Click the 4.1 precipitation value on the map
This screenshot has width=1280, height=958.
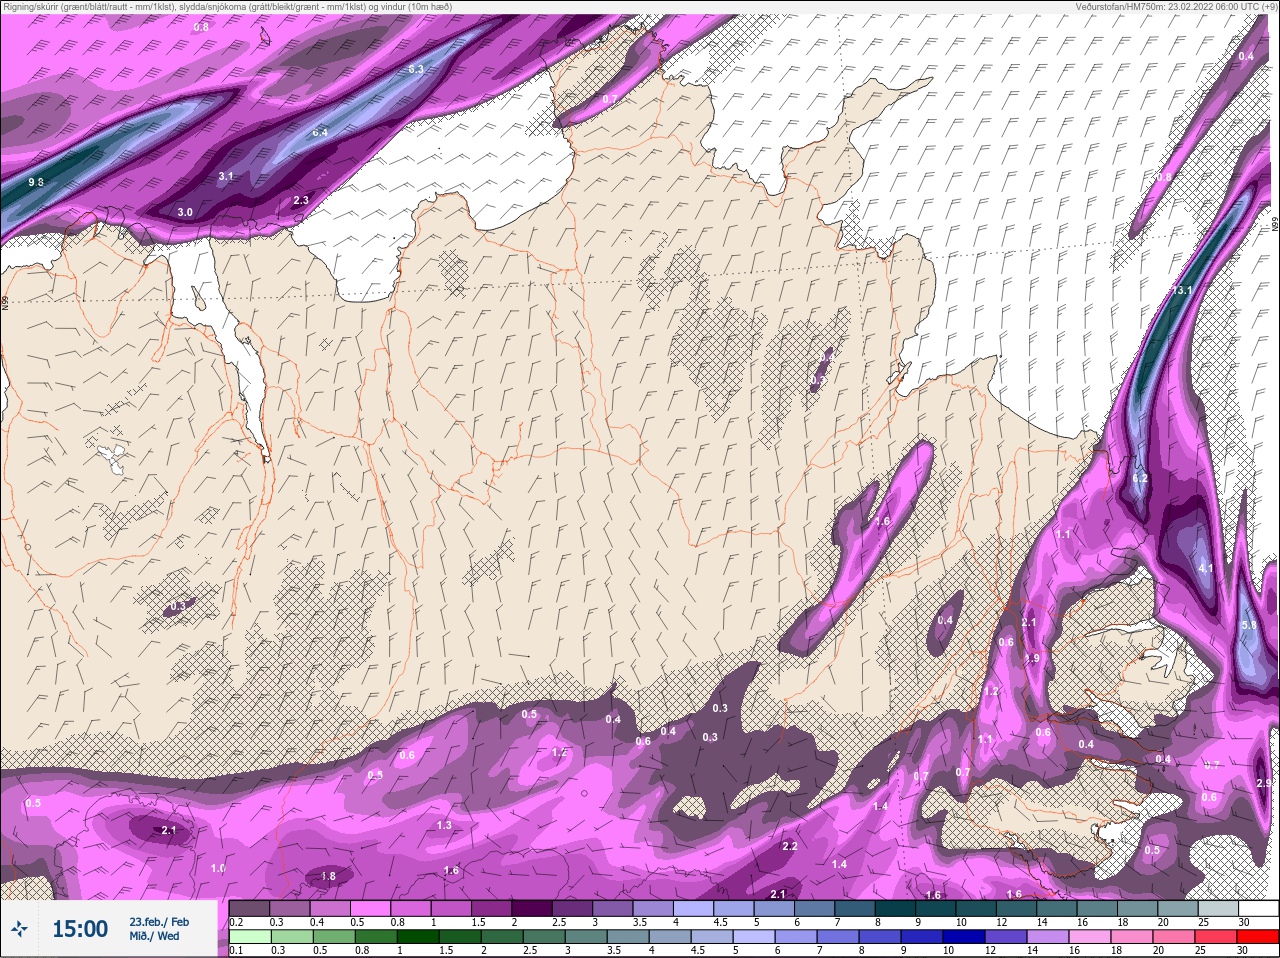[1206, 568]
